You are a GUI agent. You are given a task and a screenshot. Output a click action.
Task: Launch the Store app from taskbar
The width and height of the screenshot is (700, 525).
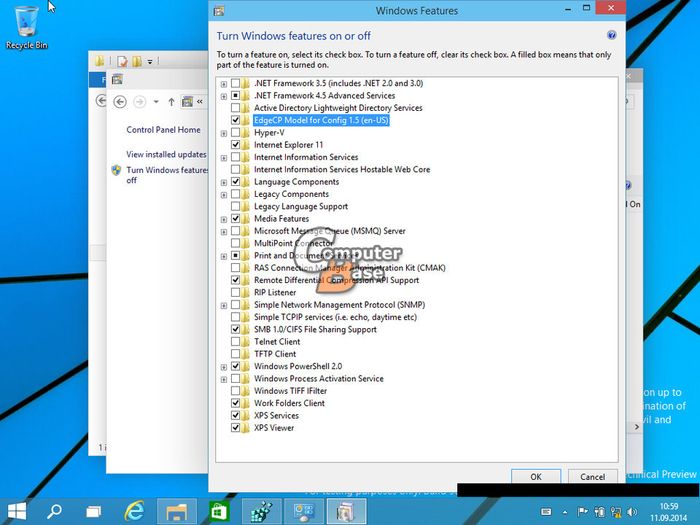pos(219,510)
